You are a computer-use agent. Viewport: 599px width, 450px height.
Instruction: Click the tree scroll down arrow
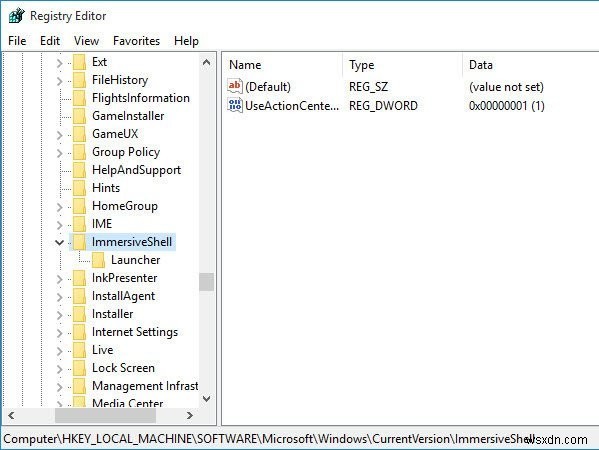pyautogui.click(x=206, y=399)
